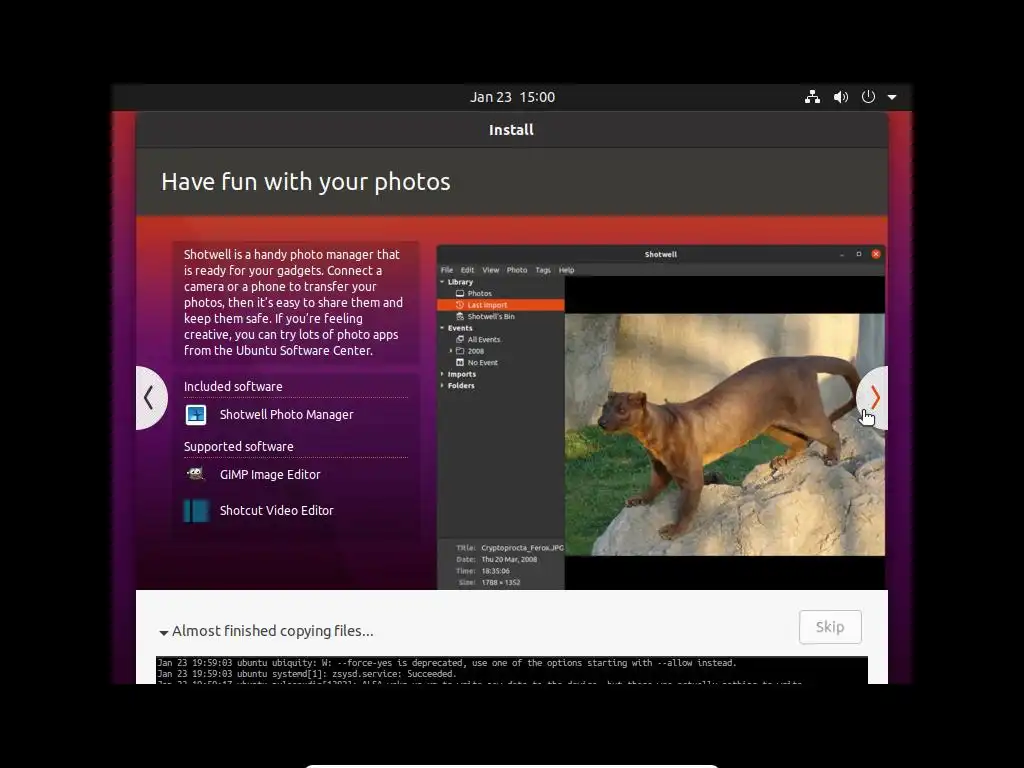Image resolution: width=1024 pixels, height=768 pixels.
Task: Select the No Event tree item
Action: [483, 363]
